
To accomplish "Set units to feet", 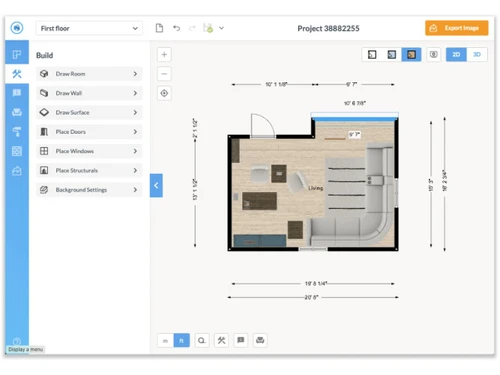I will click(182, 340).
